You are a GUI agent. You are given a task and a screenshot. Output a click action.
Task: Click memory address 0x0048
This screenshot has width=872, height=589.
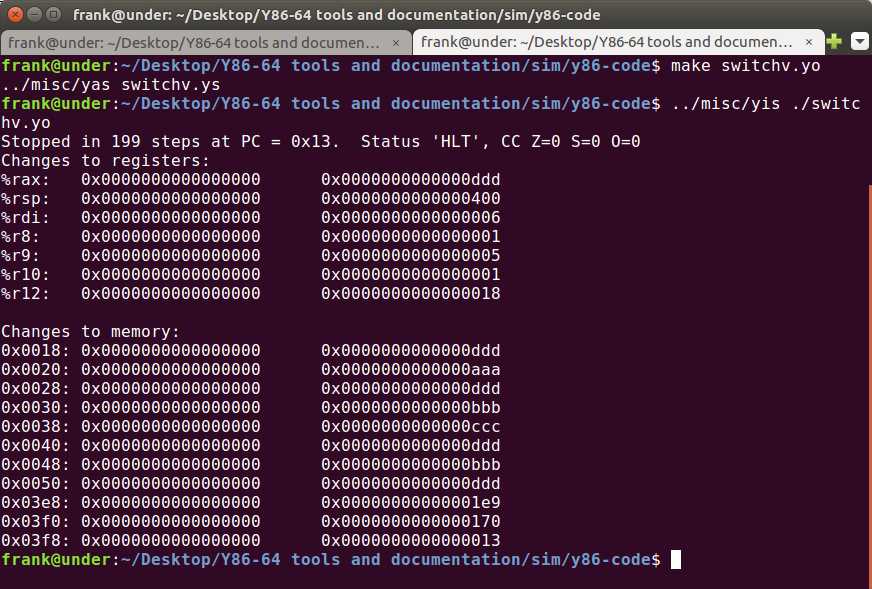point(36,464)
